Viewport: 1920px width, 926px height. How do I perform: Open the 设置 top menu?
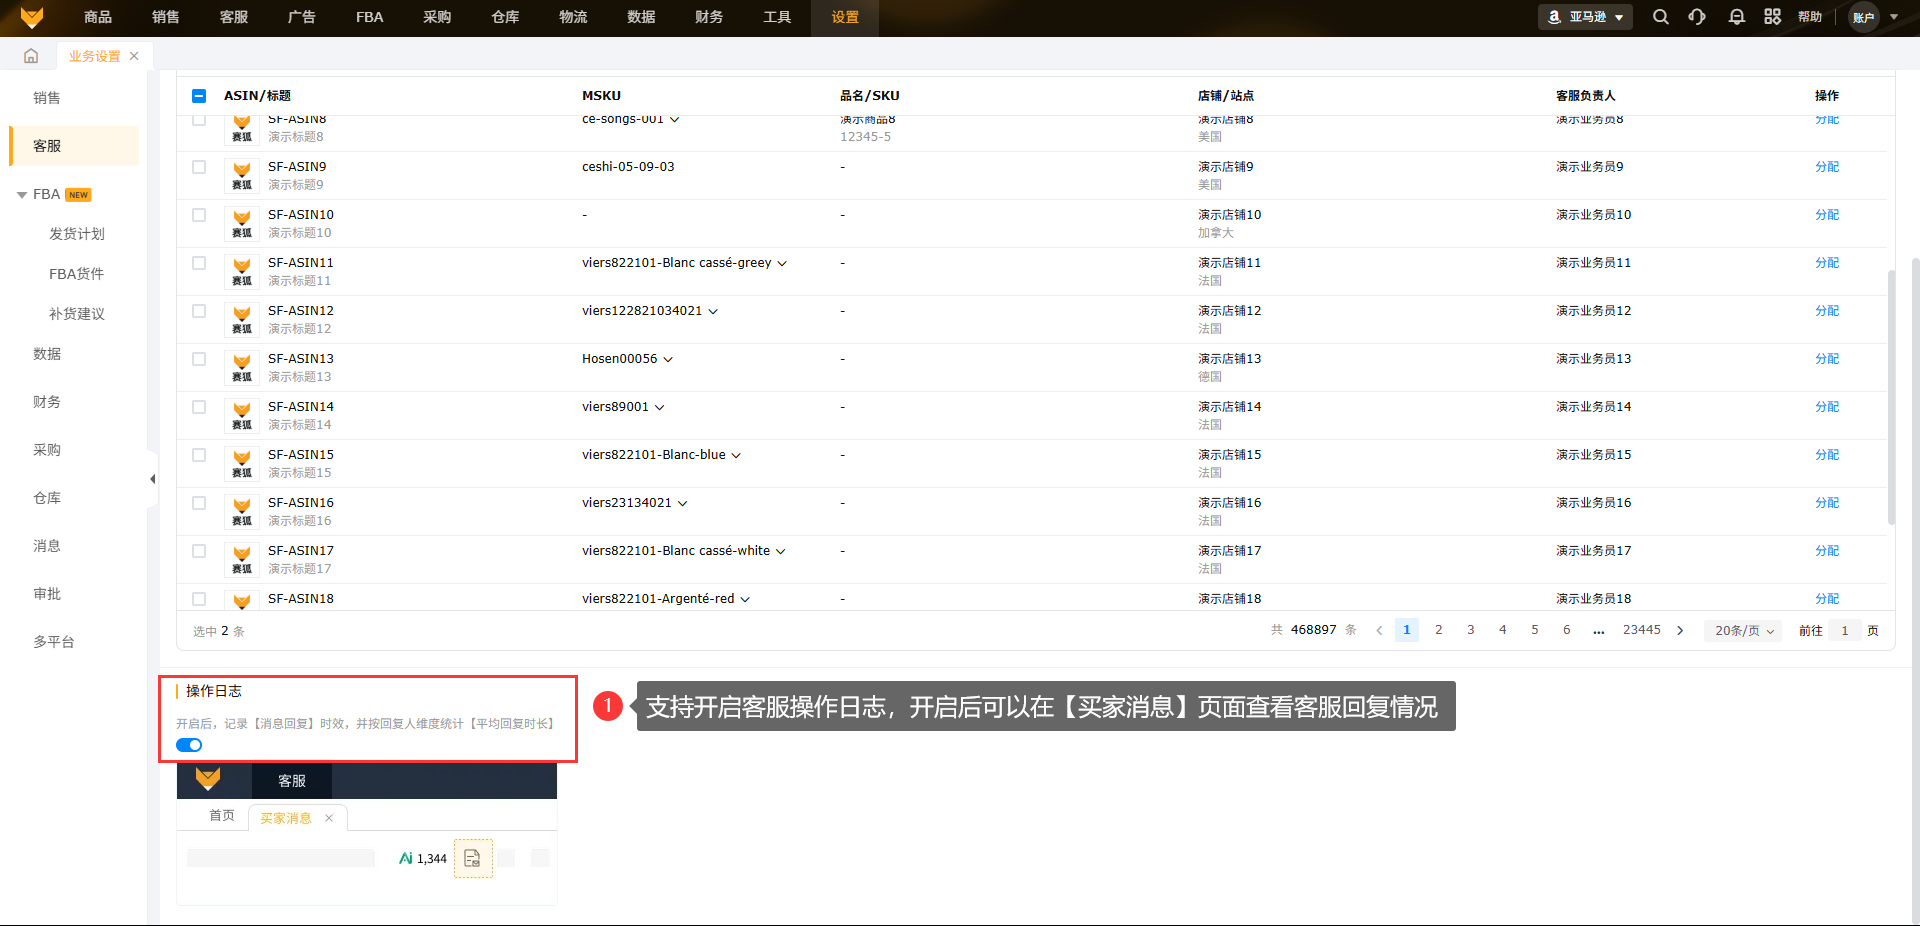pyautogui.click(x=845, y=17)
